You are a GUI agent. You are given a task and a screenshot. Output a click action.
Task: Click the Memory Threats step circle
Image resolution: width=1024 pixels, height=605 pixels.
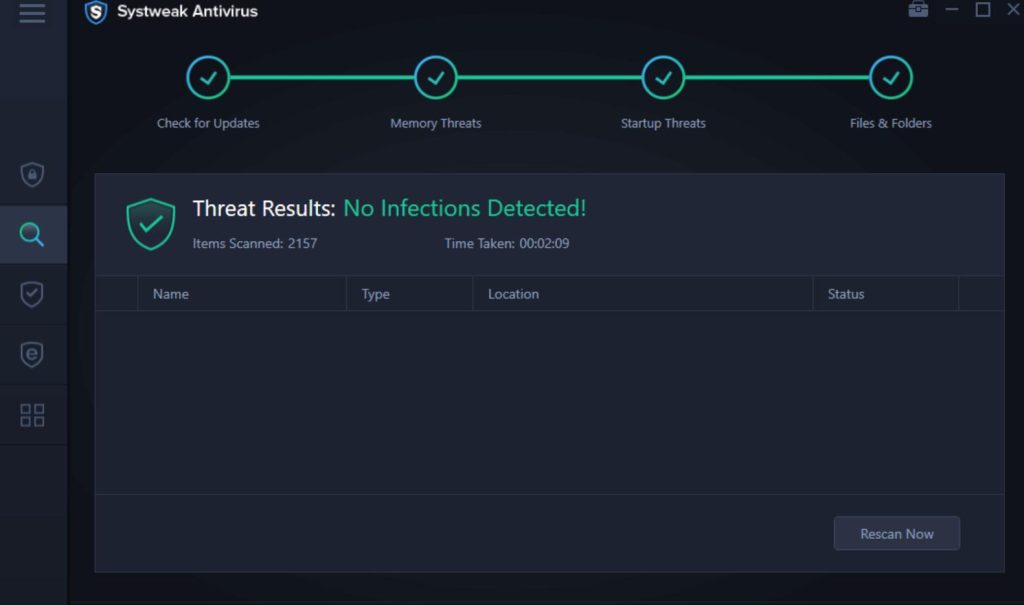coord(436,78)
